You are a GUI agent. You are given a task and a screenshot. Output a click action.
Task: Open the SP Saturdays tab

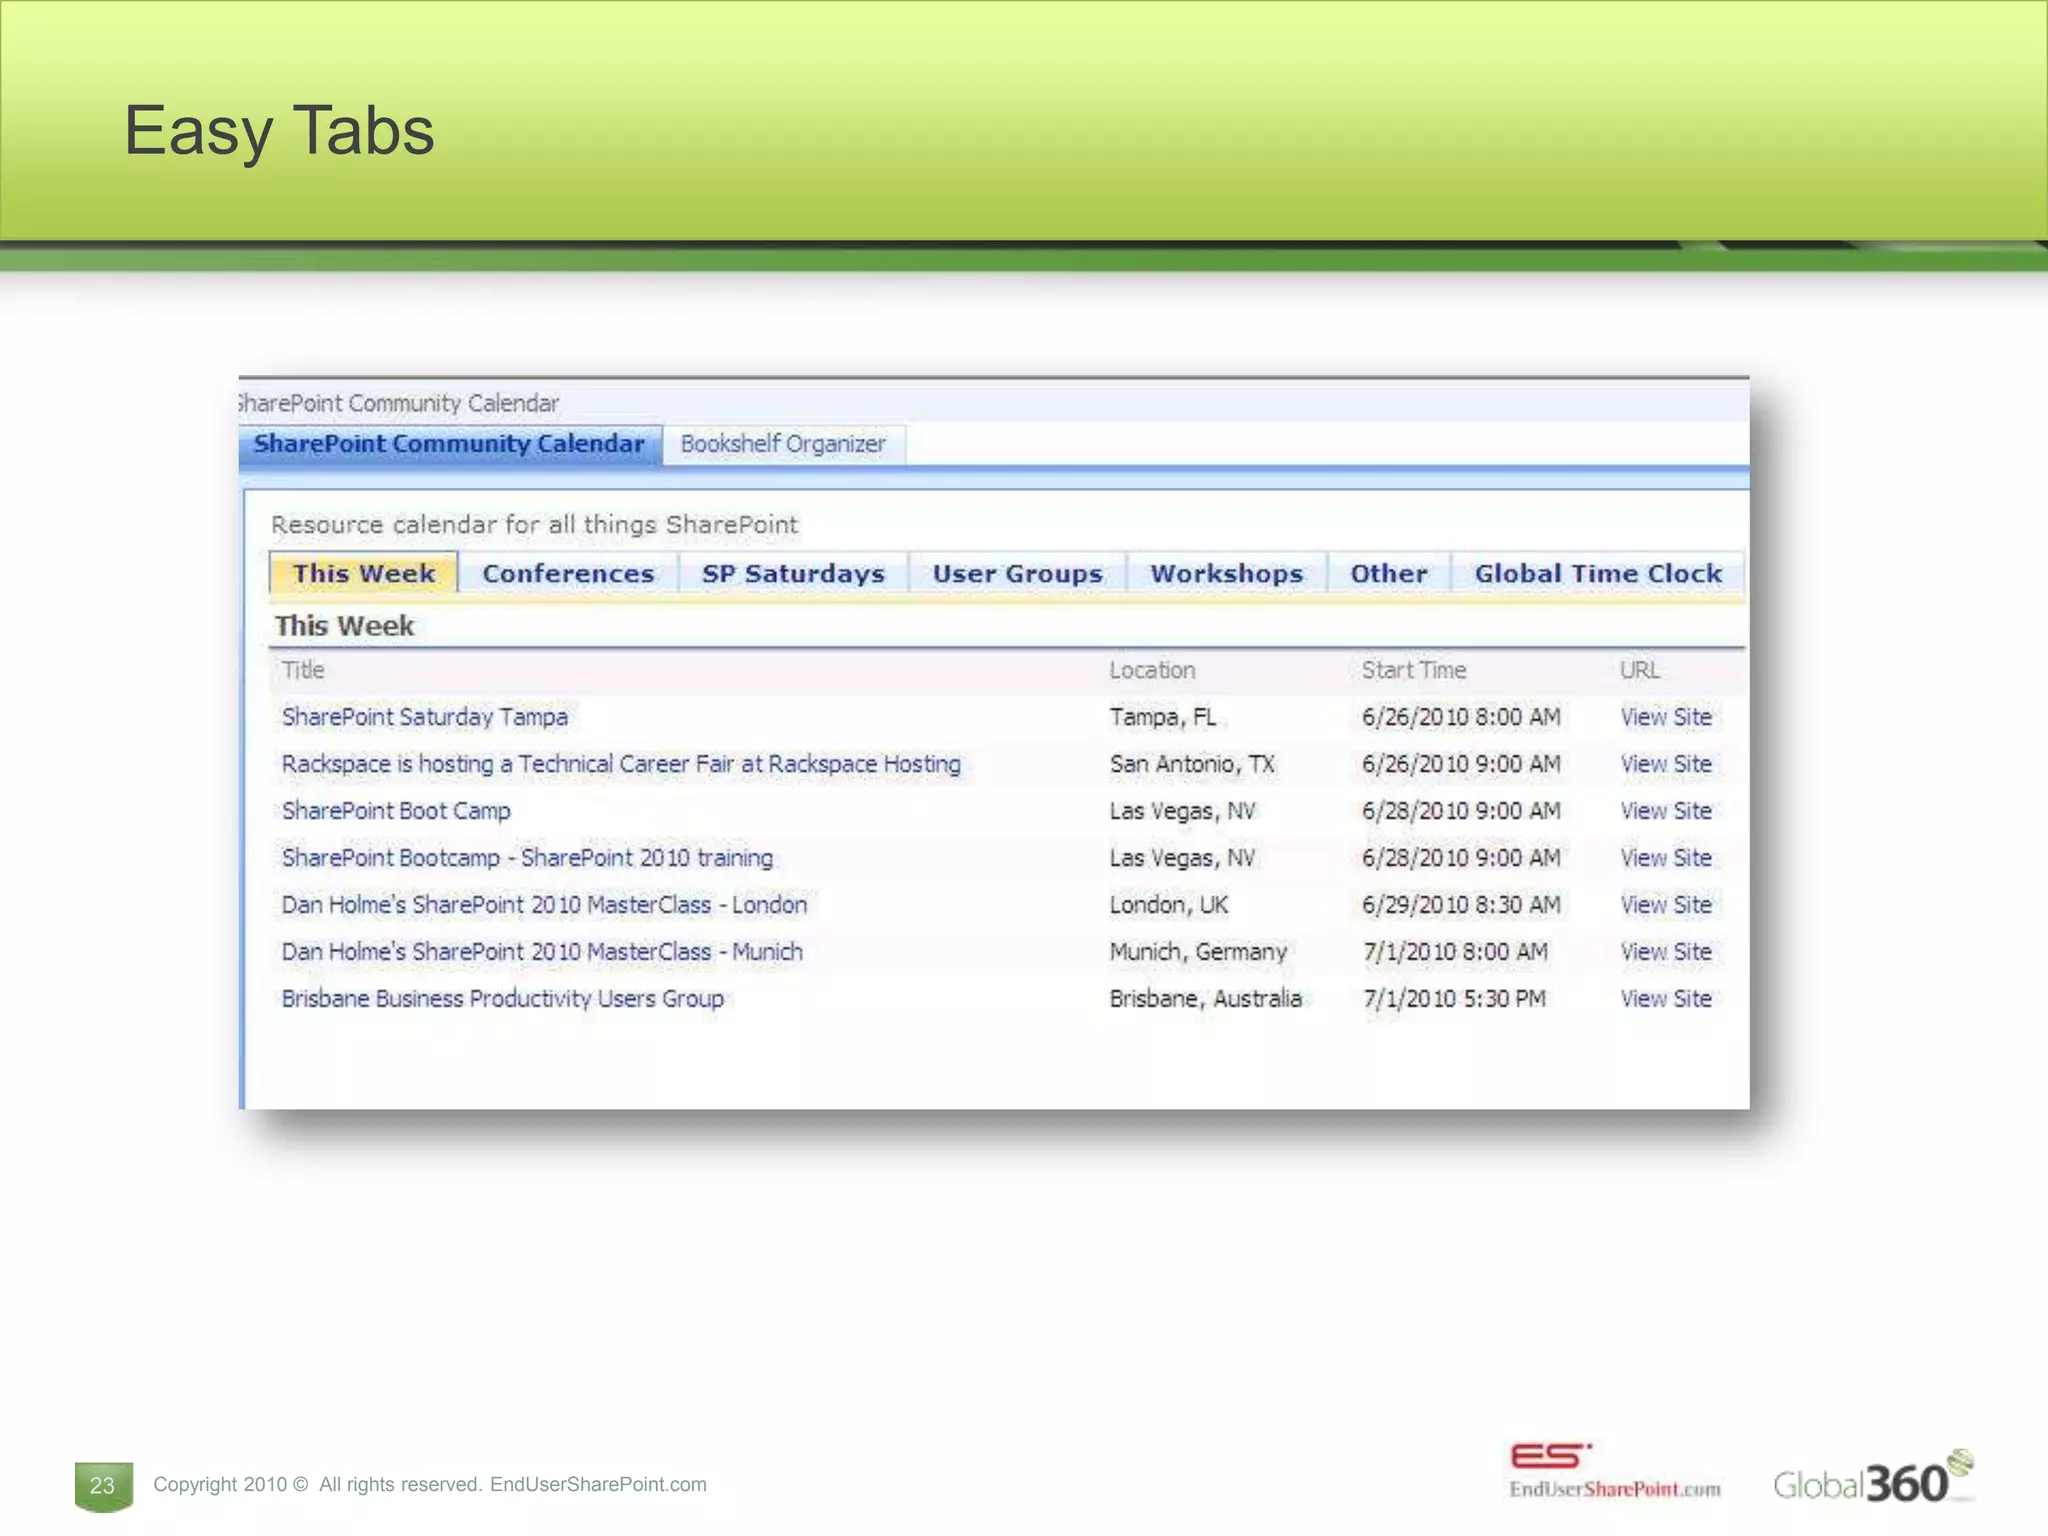tap(793, 574)
